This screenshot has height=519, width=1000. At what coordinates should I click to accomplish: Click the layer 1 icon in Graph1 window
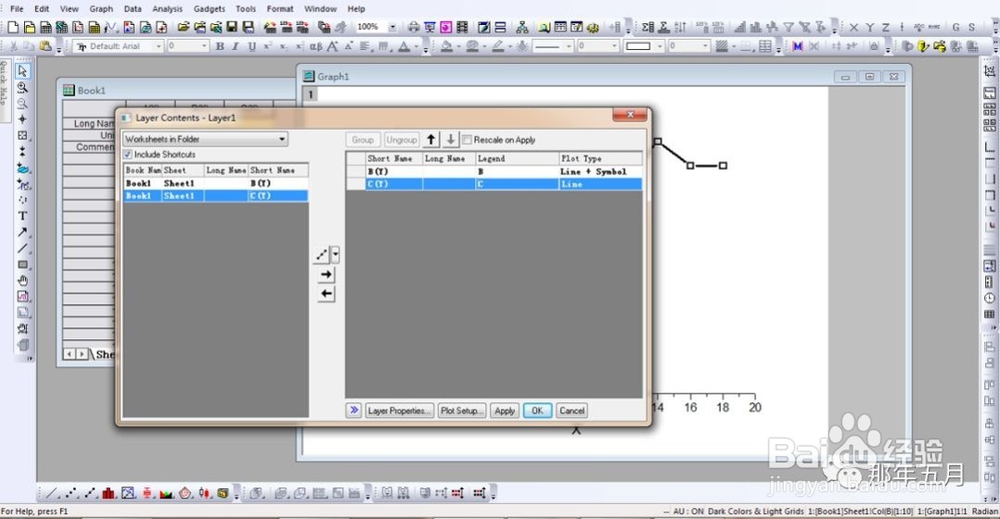click(x=311, y=94)
